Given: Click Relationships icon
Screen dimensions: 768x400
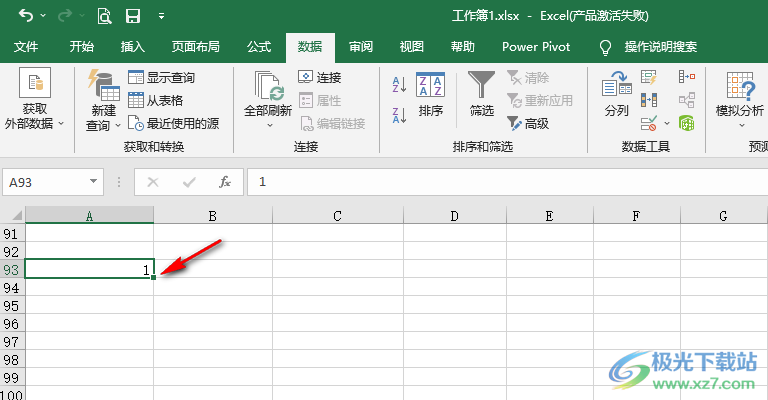Looking at the screenshot, I should 687,100.
